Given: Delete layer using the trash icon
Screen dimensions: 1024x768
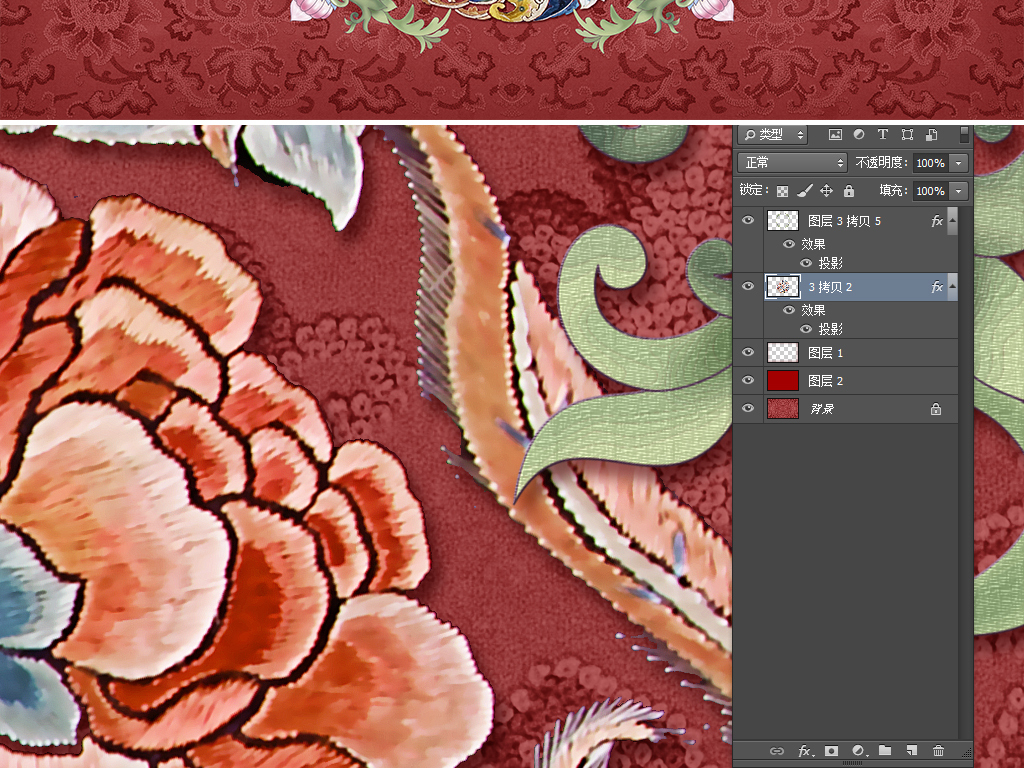Looking at the screenshot, I should 938,751.
